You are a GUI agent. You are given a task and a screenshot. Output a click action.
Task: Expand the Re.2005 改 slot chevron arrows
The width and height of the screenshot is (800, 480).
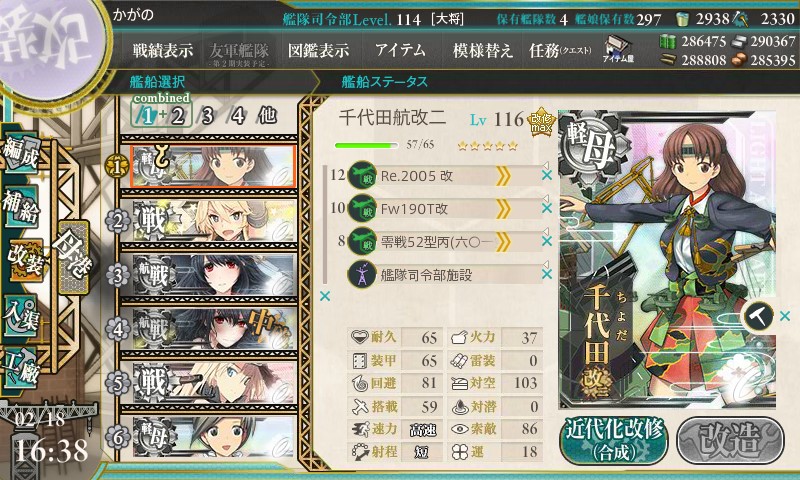click(x=503, y=176)
